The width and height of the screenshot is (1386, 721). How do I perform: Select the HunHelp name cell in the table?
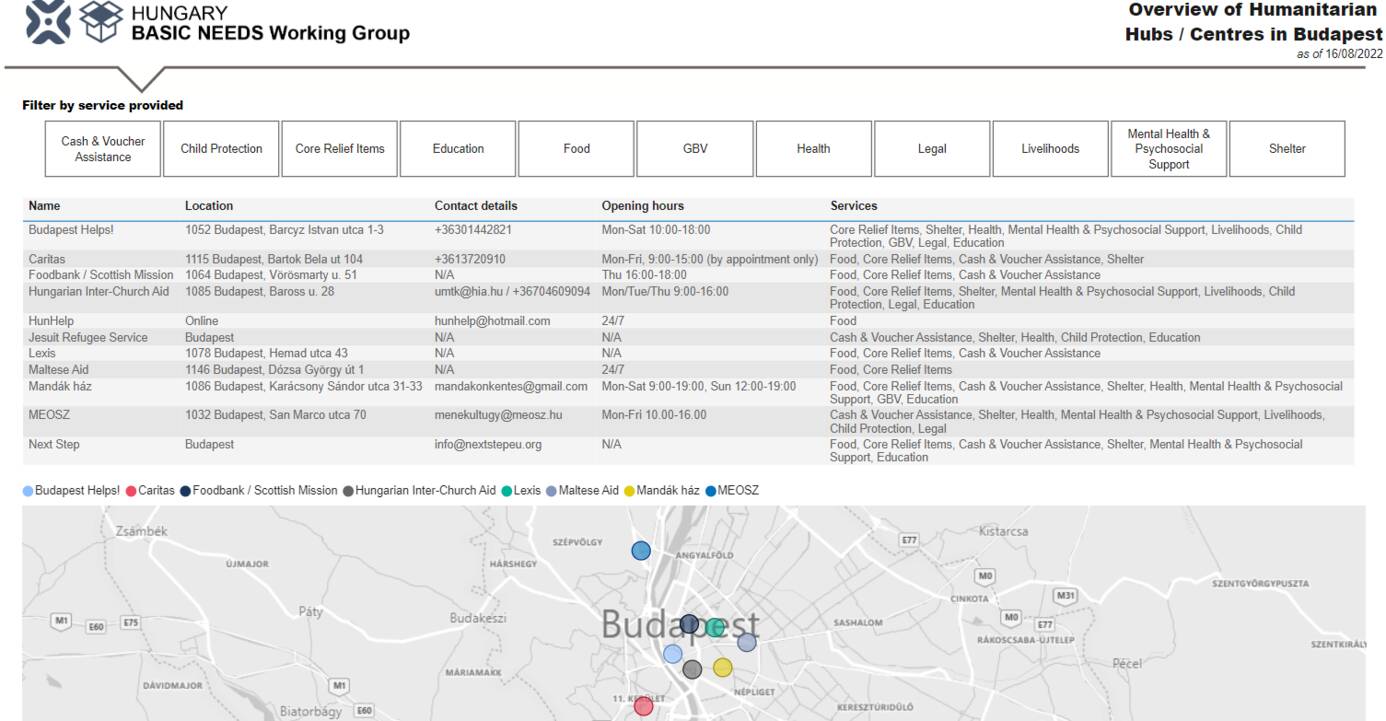point(51,321)
